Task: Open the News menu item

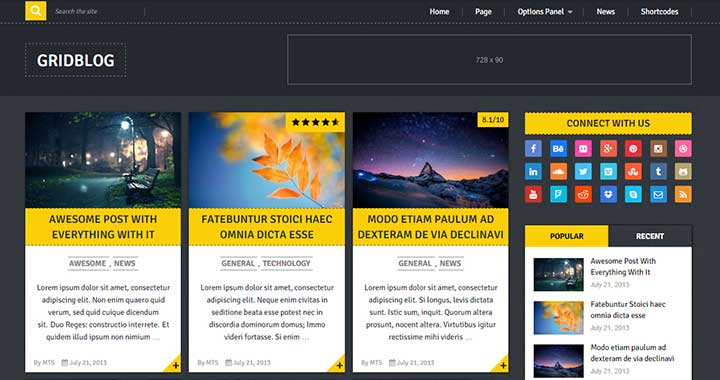Action: [x=606, y=12]
